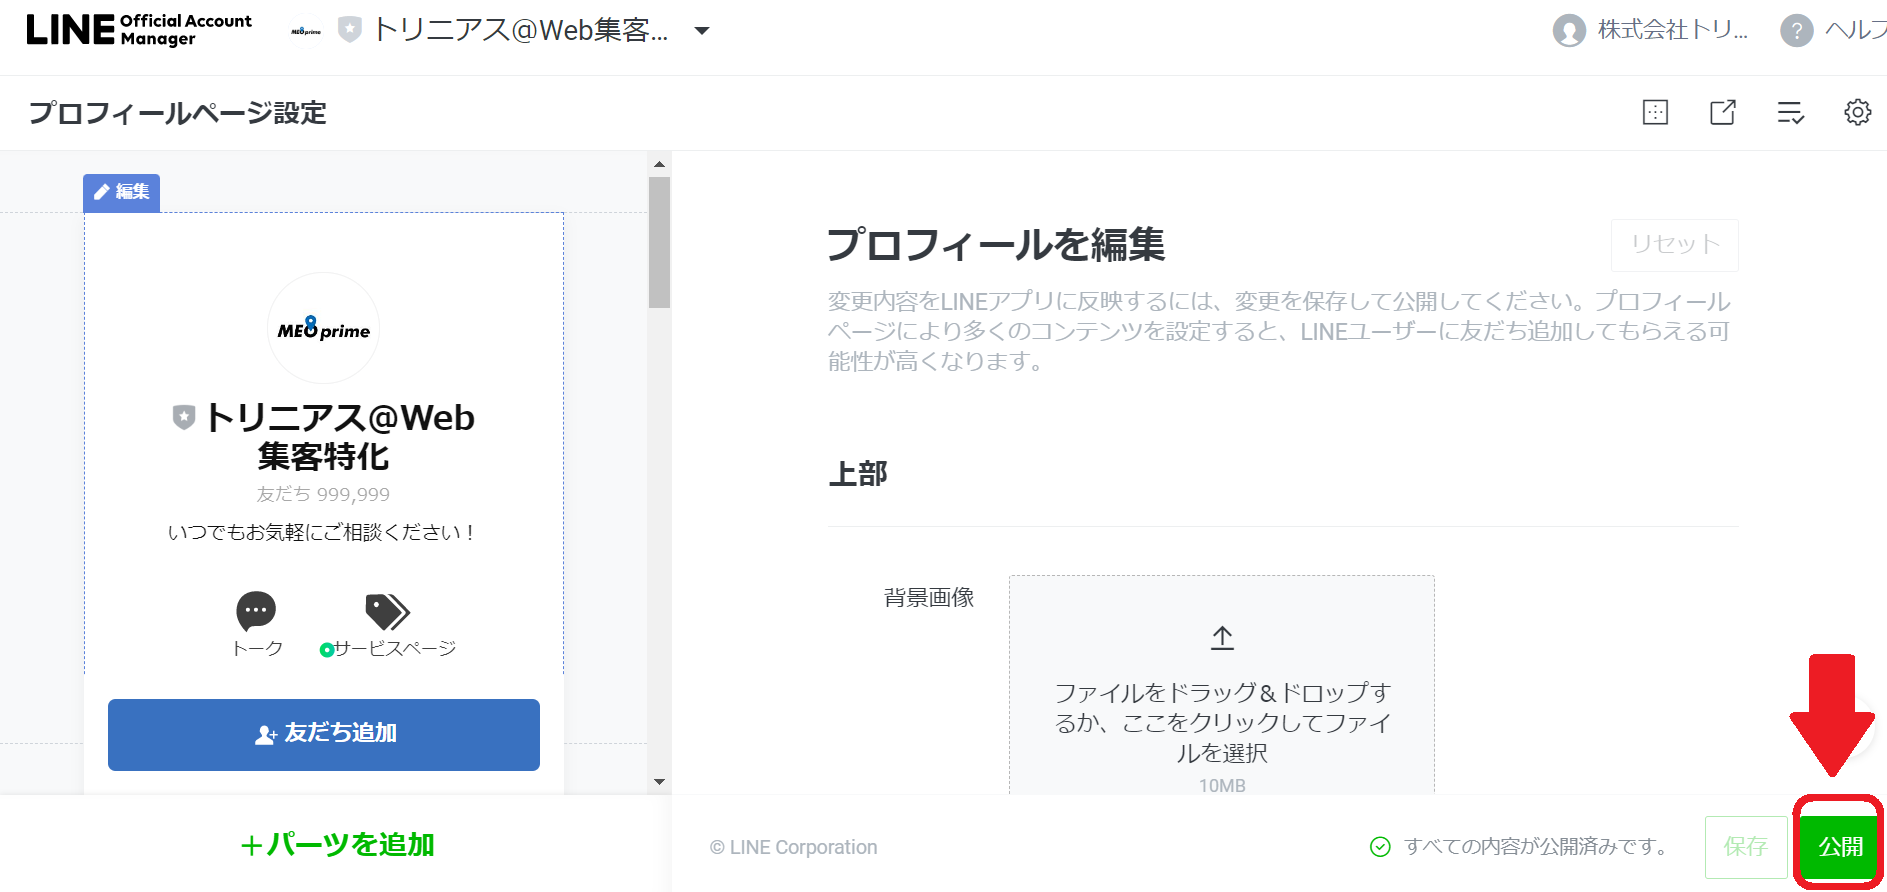Image resolution: width=1887 pixels, height=892 pixels.
Task: Open profile preview in external window icon
Action: tap(1722, 112)
